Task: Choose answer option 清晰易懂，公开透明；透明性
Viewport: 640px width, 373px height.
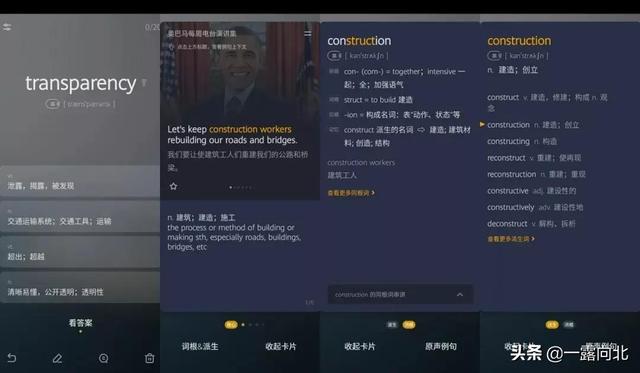Action: [x=80, y=288]
